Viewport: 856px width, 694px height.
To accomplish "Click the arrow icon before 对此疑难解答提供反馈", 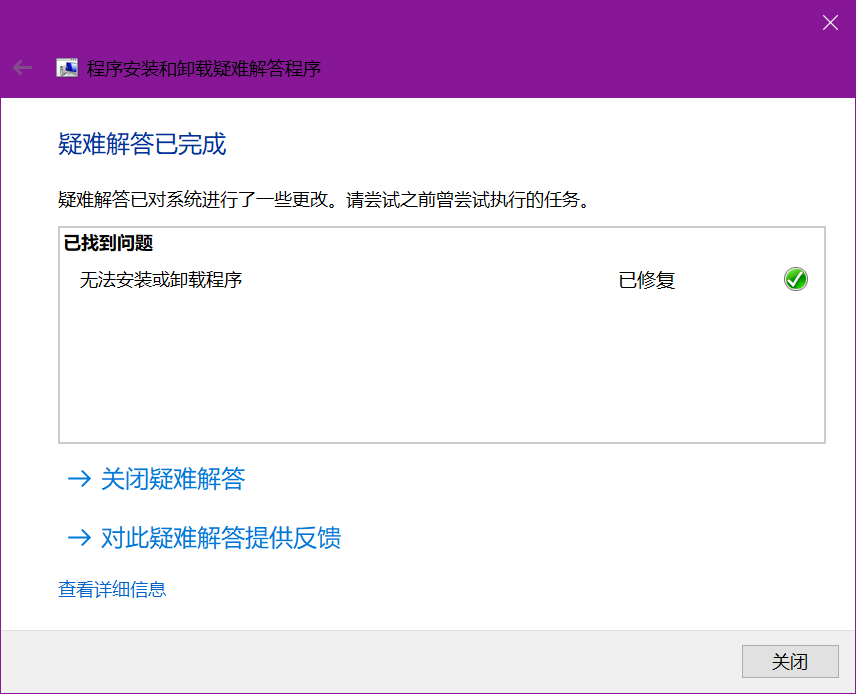I will (x=78, y=538).
